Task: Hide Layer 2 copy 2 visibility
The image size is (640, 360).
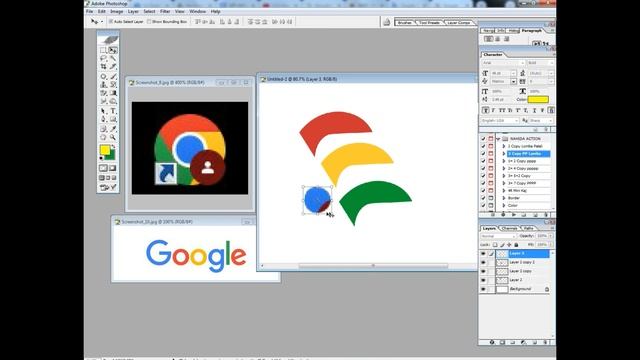Action: point(483,262)
